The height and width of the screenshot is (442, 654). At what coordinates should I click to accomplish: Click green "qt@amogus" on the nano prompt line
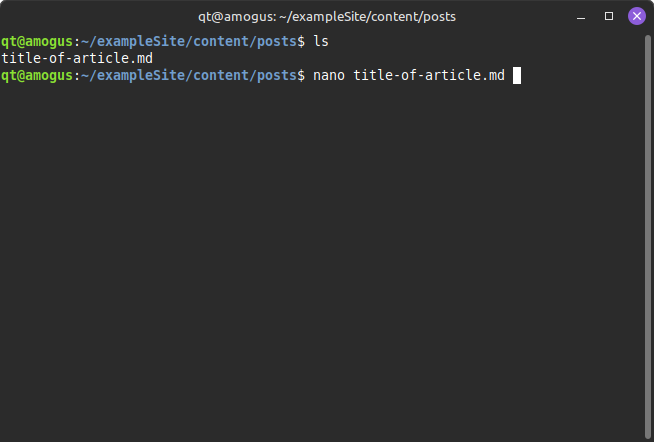pos(37,75)
